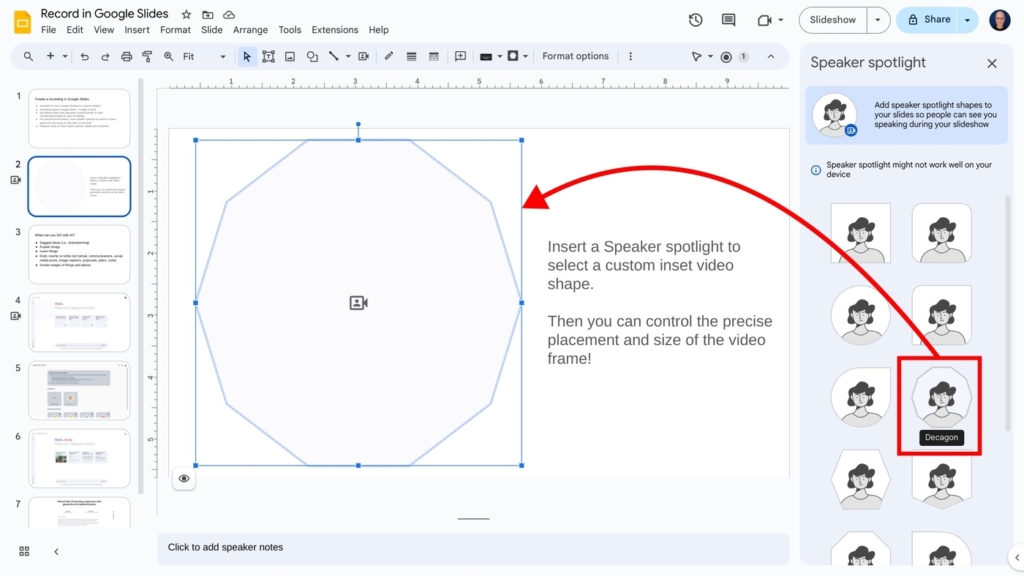This screenshot has width=1024, height=576.
Task: Click the undo icon in the toolbar
Action: pos(85,57)
